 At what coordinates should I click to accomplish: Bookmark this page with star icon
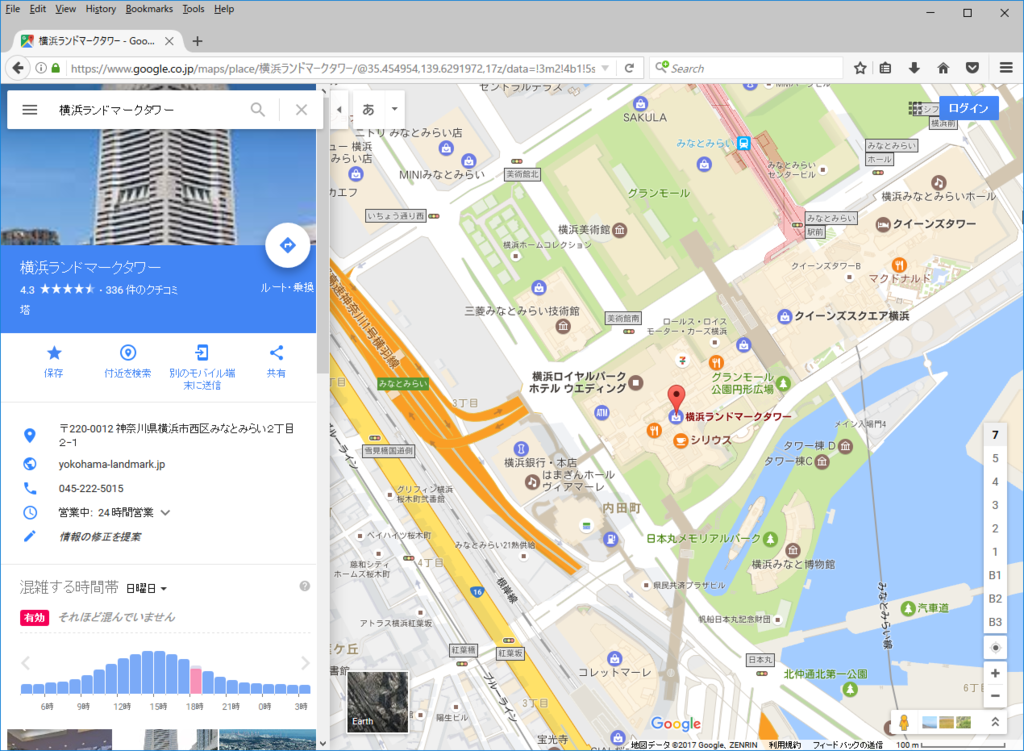click(860, 68)
